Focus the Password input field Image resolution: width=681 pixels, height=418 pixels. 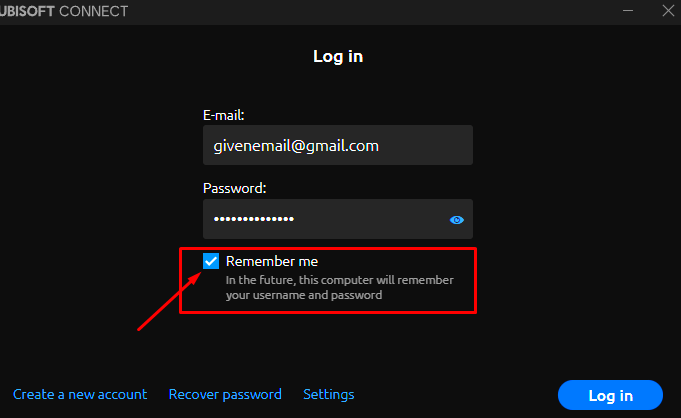tap(338, 219)
